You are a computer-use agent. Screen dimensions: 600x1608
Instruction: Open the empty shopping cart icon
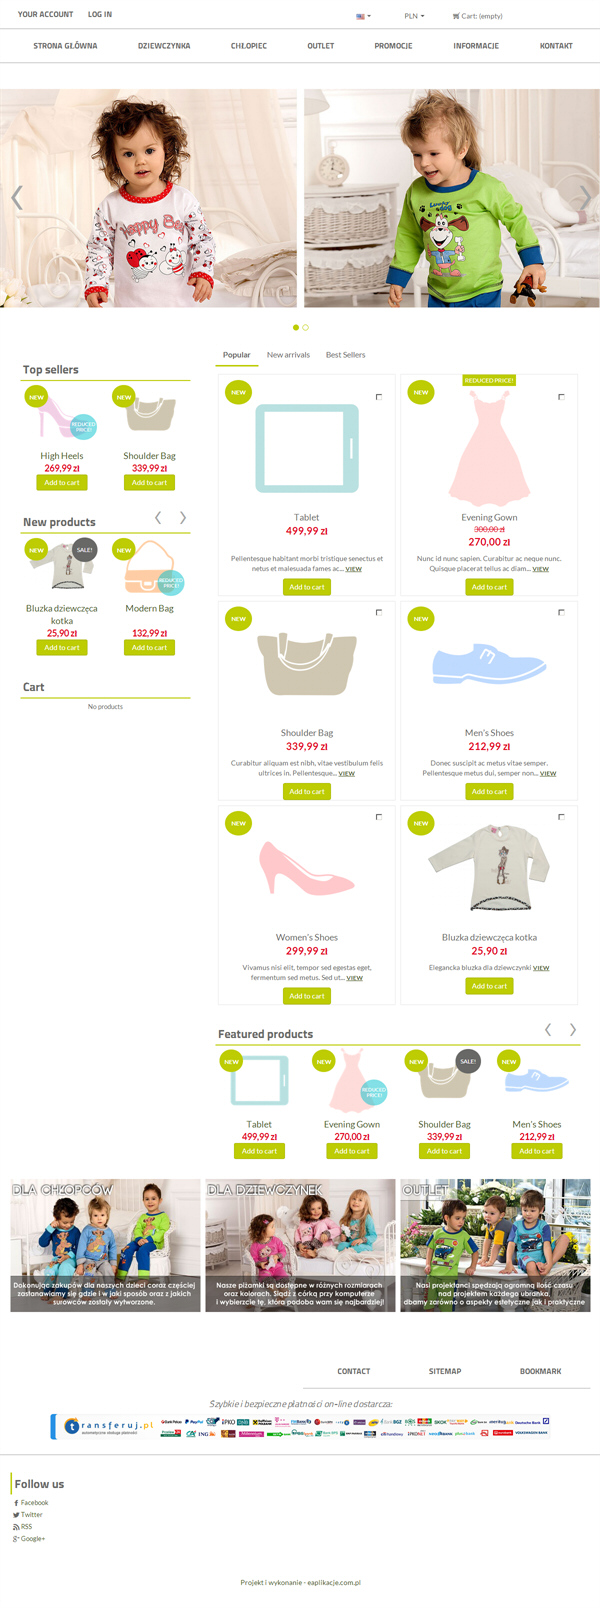[x=456, y=16]
